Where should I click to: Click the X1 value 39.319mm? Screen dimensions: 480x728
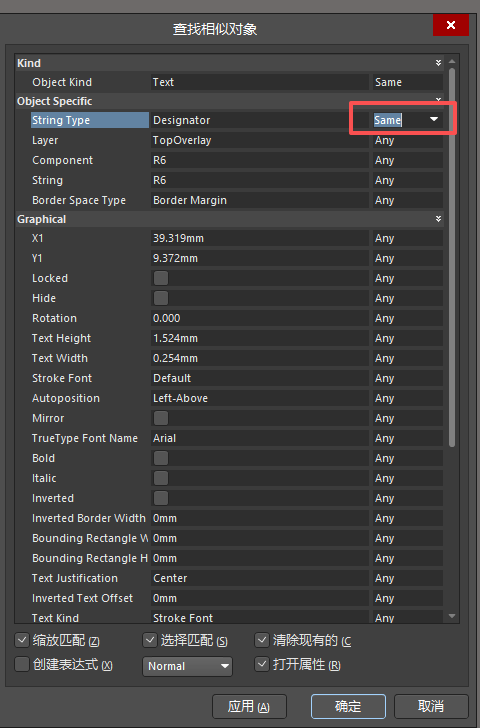[259, 238]
